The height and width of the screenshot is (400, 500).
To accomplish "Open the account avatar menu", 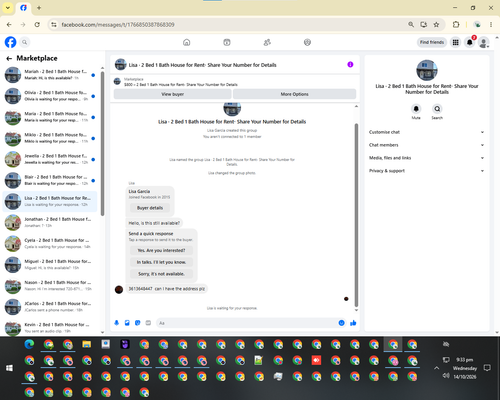I will (x=483, y=42).
